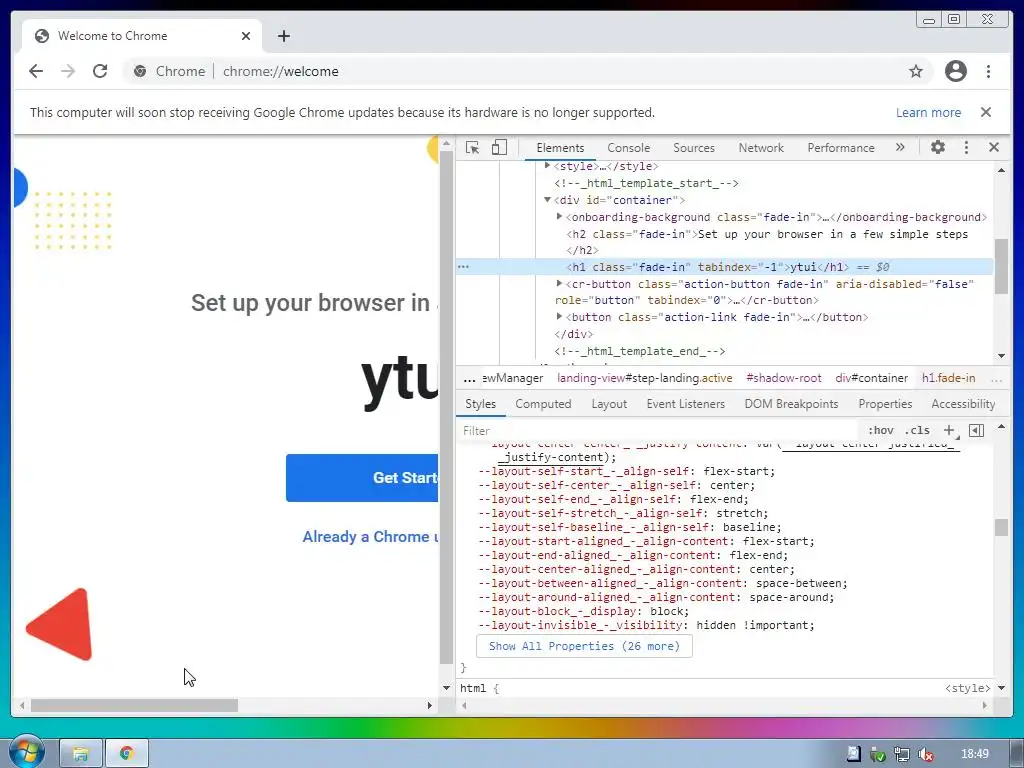Click the --layout-block_-_display property line

(x=583, y=611)
